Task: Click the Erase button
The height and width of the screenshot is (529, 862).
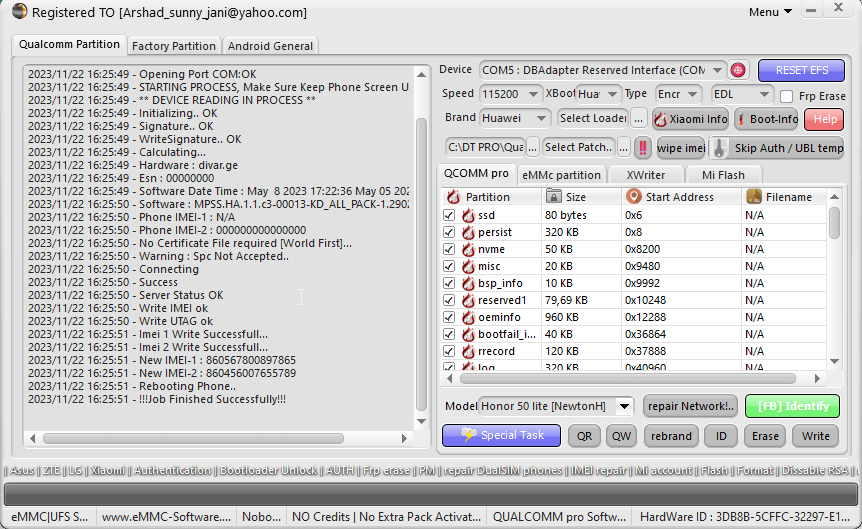Action: tap(765, 436)
